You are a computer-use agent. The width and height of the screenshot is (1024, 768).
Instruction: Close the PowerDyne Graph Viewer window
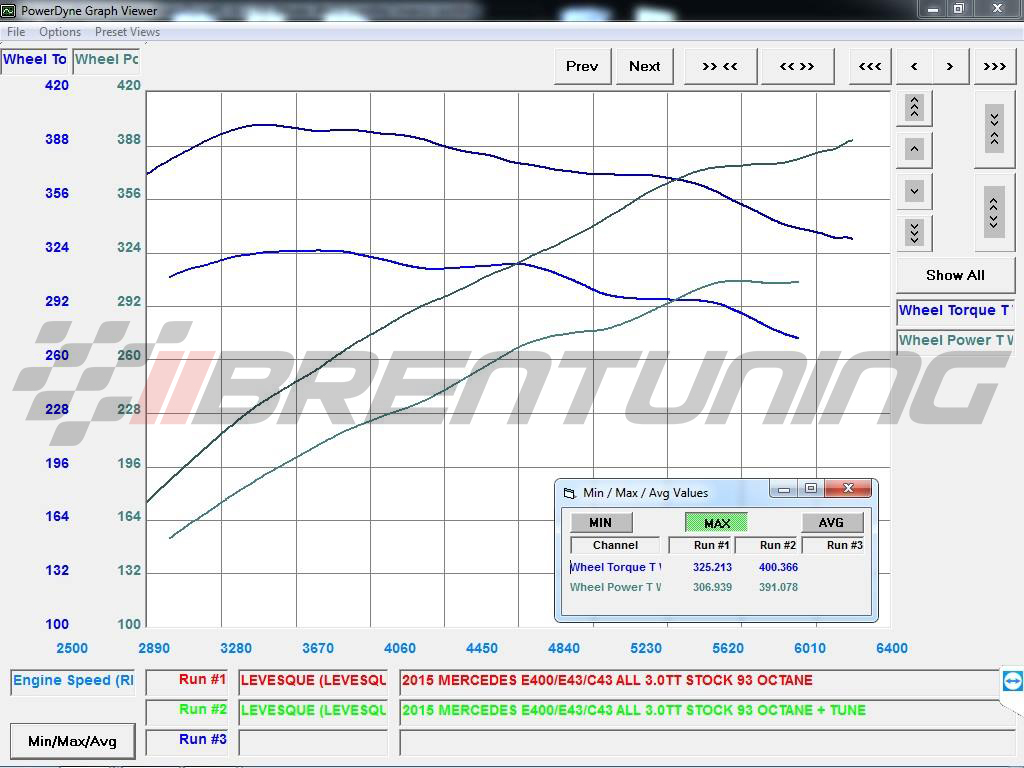click(997, 8)
